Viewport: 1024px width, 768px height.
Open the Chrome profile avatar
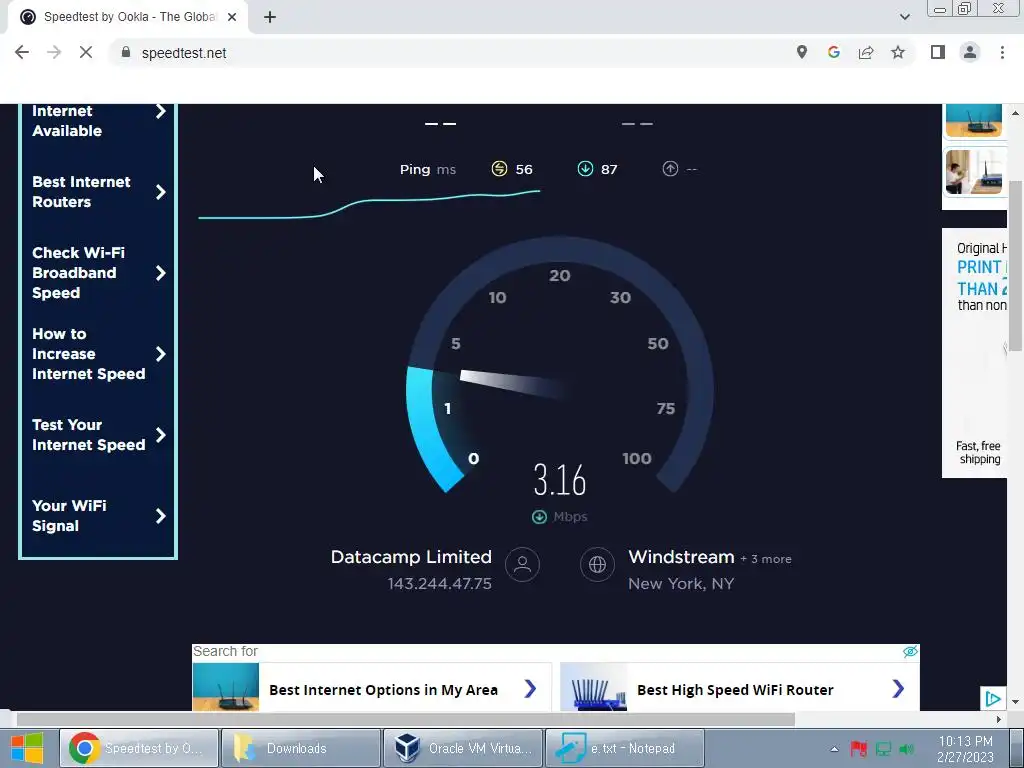[970, 52]
